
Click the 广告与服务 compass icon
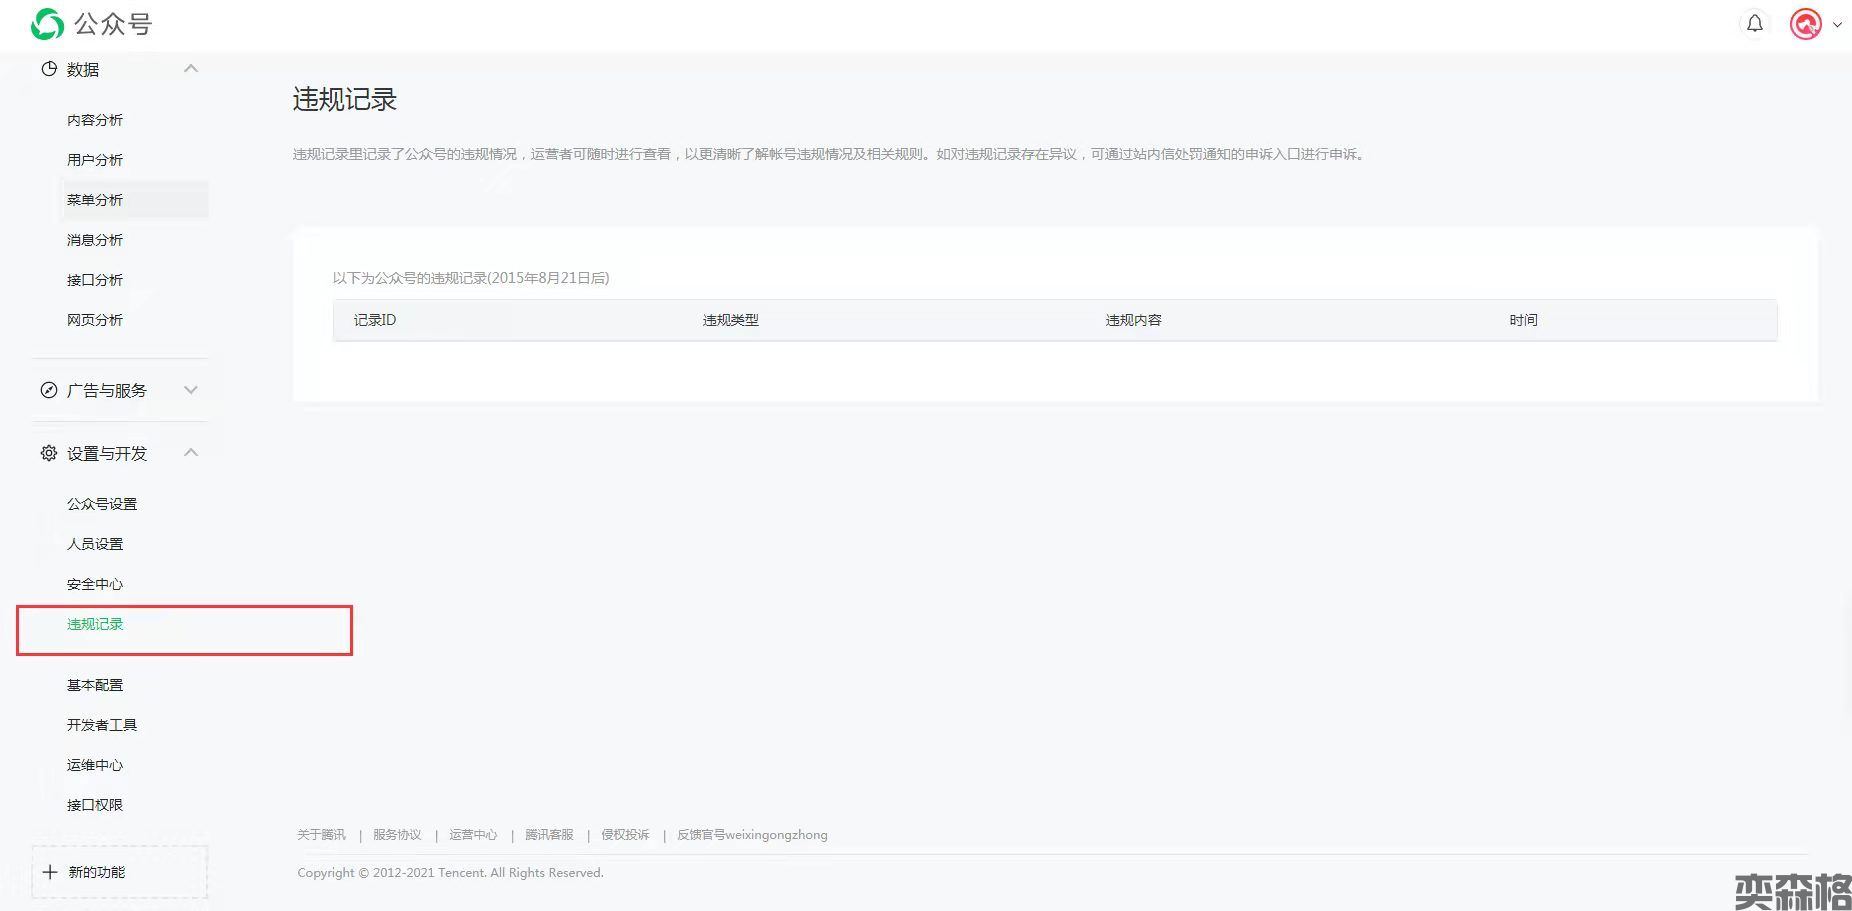click(48, 390)
